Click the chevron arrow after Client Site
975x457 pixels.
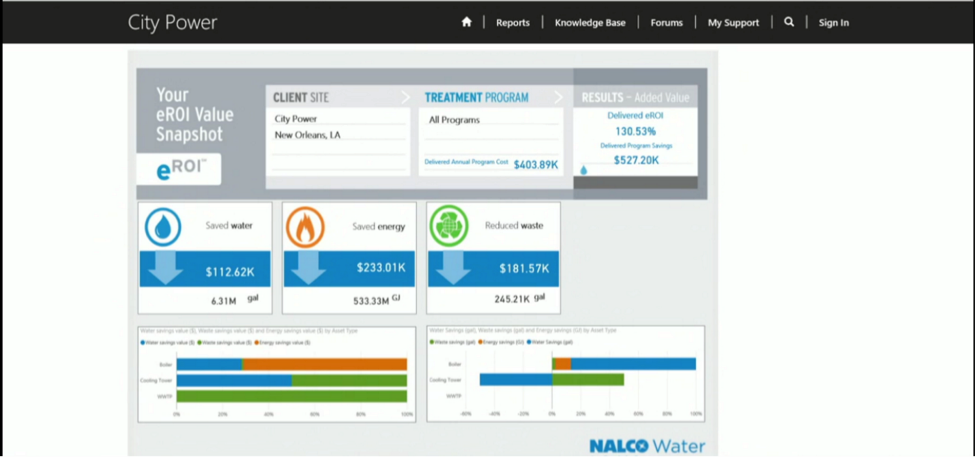click(405, 97)
